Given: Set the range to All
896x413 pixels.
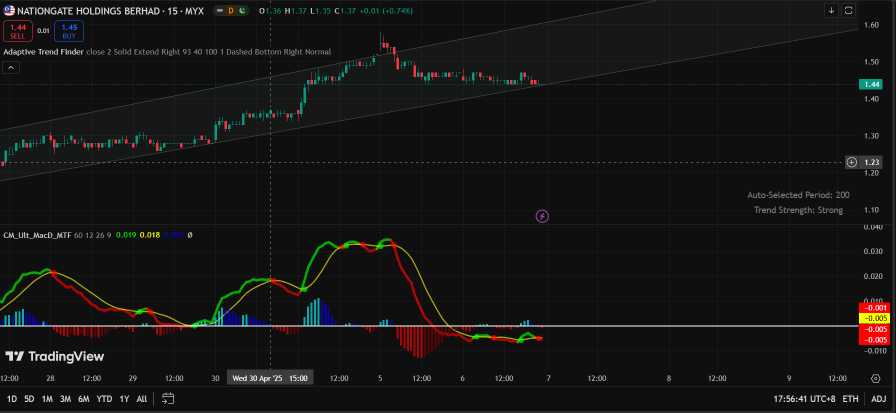Looking at the screenshot, I should 142,399.
